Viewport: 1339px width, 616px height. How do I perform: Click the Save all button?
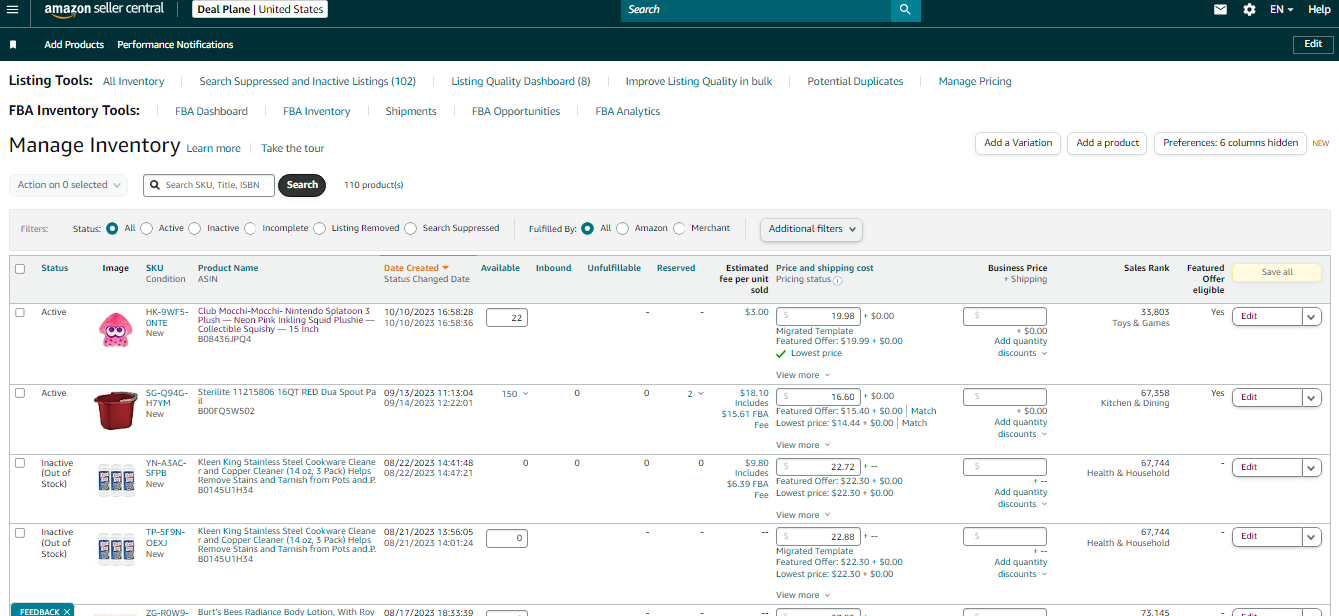pos(1277,272)
